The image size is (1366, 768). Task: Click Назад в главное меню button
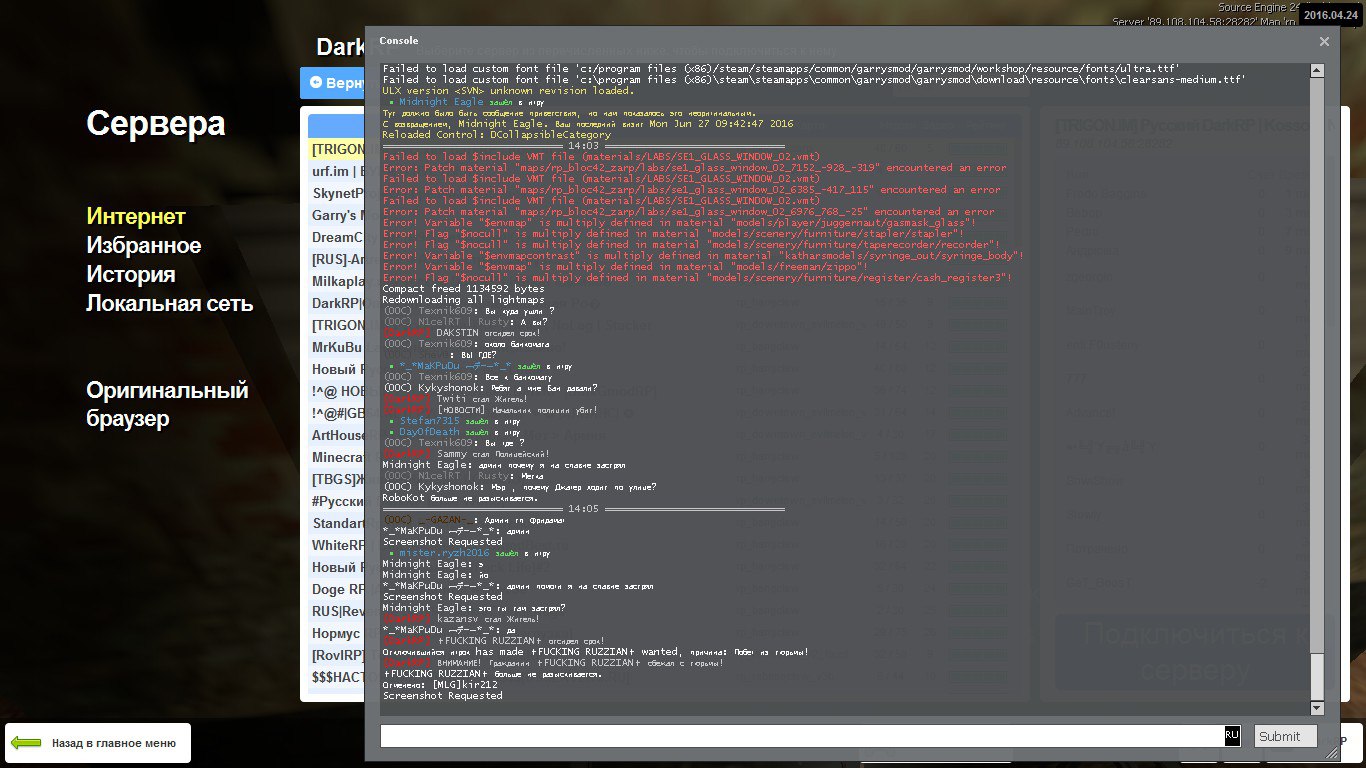pyautogui.click(x=98, y=743)
